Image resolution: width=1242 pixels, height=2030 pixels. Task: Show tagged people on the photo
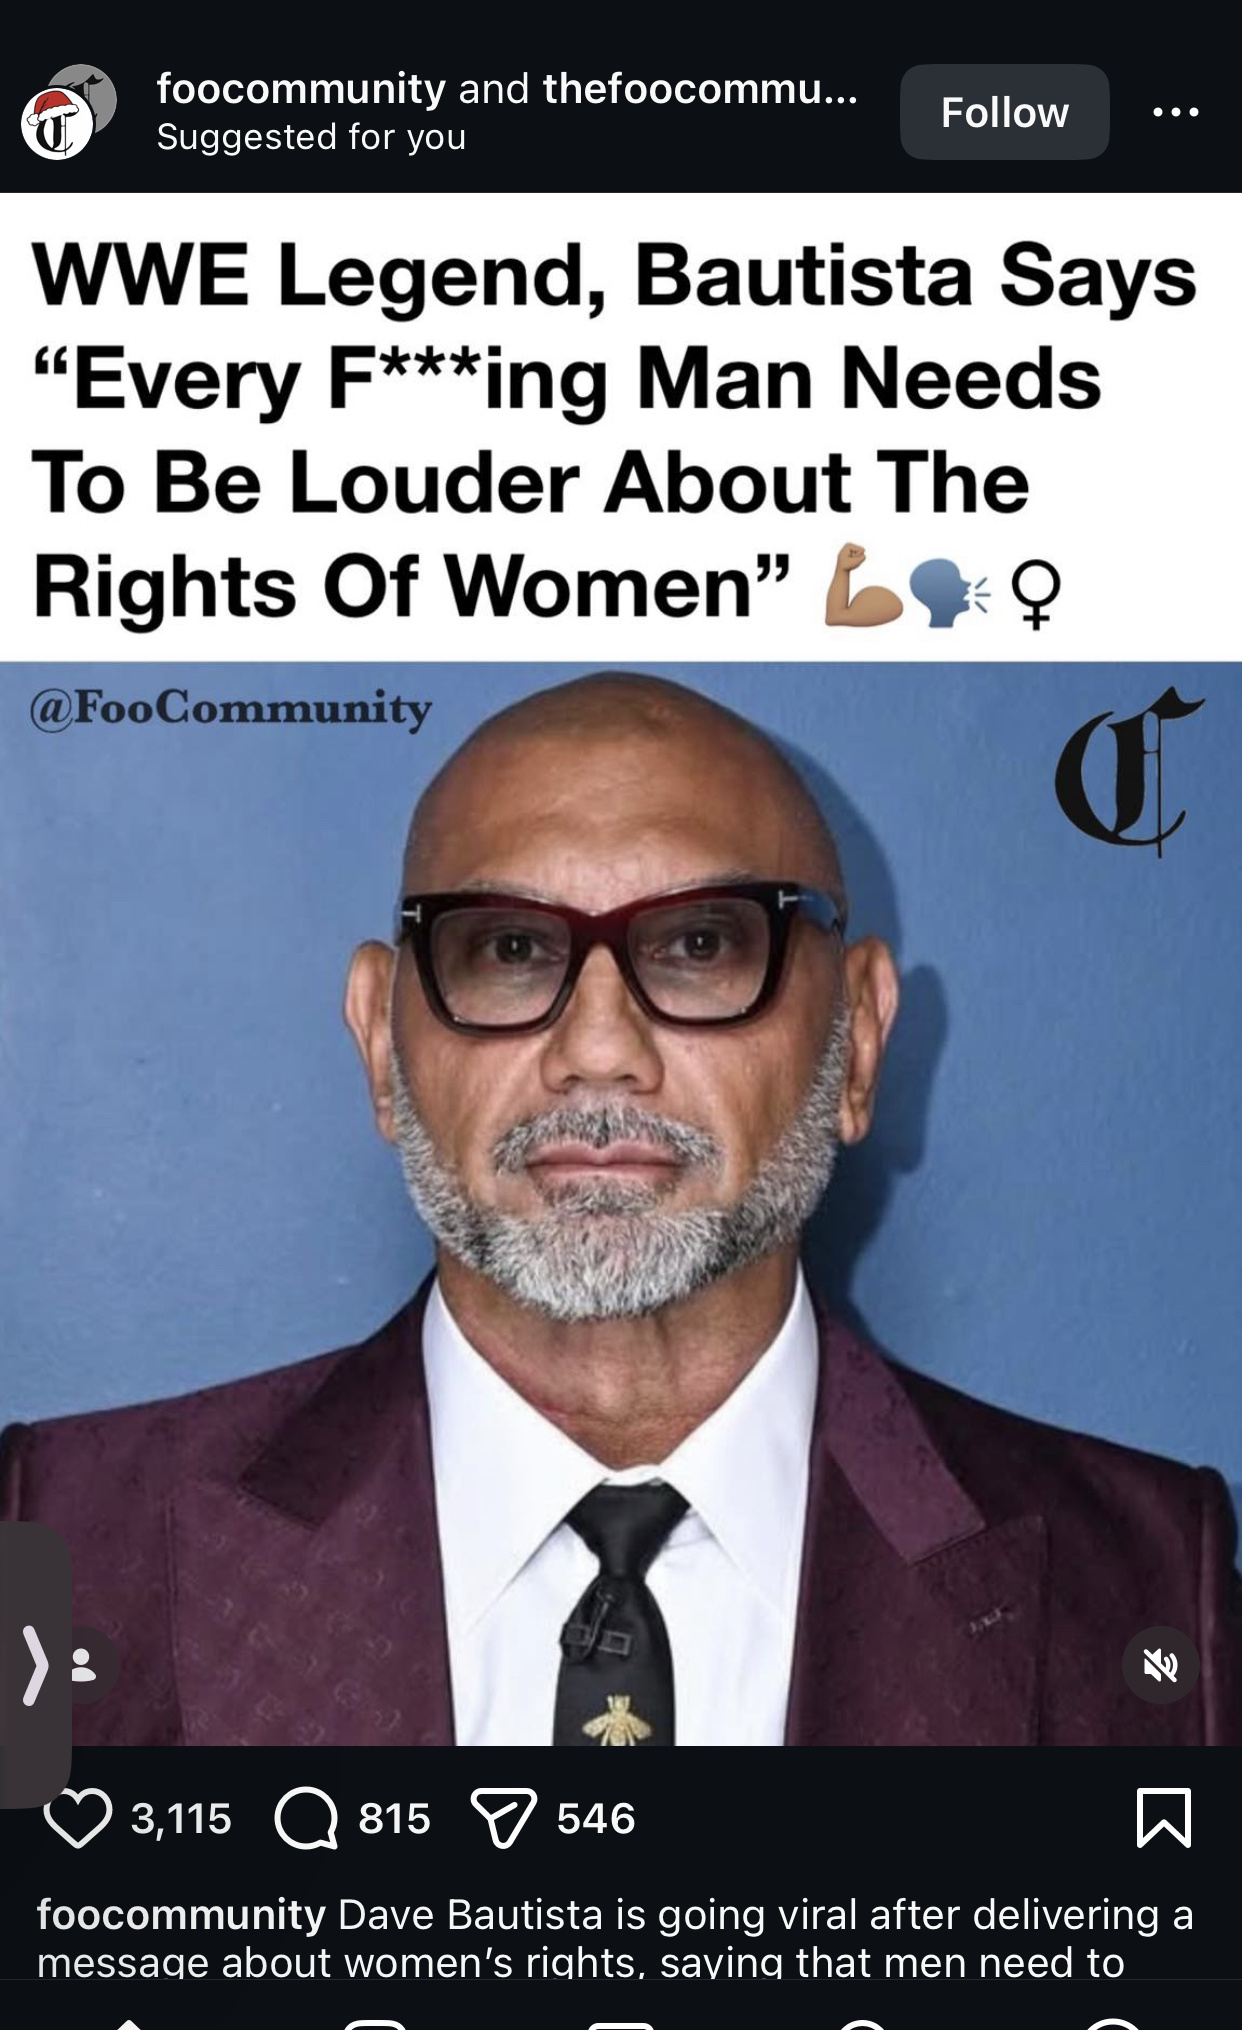pos(84,1665)
